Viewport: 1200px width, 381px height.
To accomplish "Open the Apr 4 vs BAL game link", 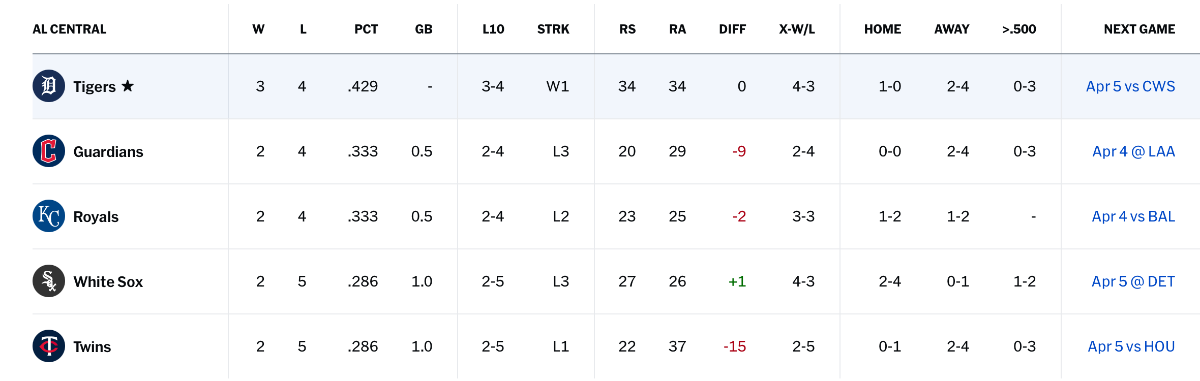I will (x=1133, y=217).
